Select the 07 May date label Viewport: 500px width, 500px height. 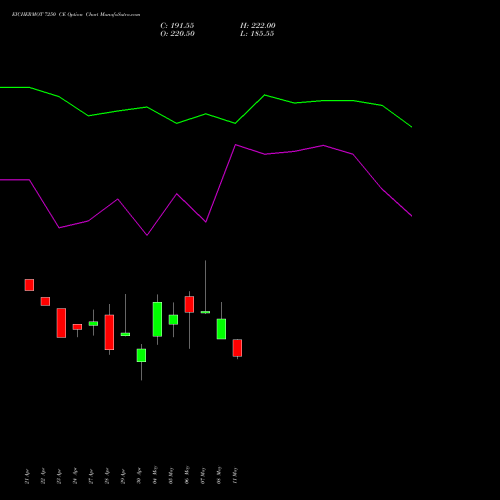tap(203, 475)
